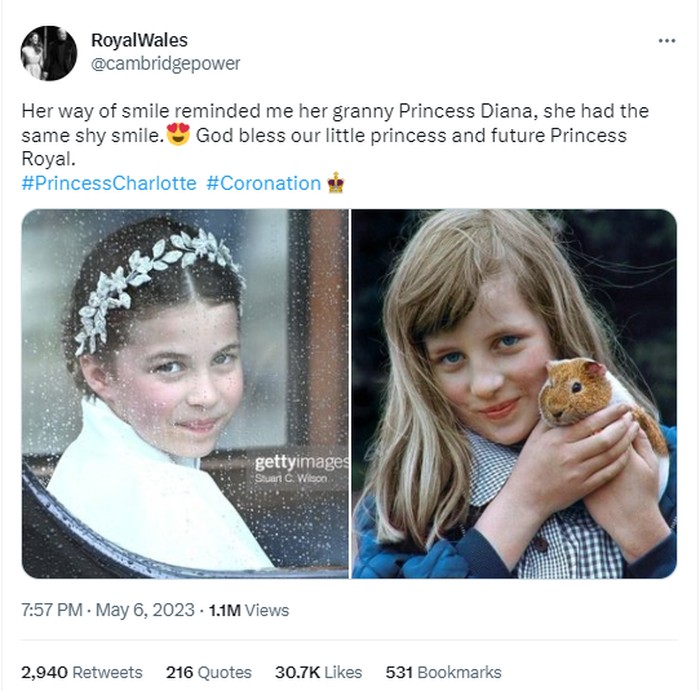See who gave the 30.7K Likes
The image size is (700, 691).
point(317,672)
